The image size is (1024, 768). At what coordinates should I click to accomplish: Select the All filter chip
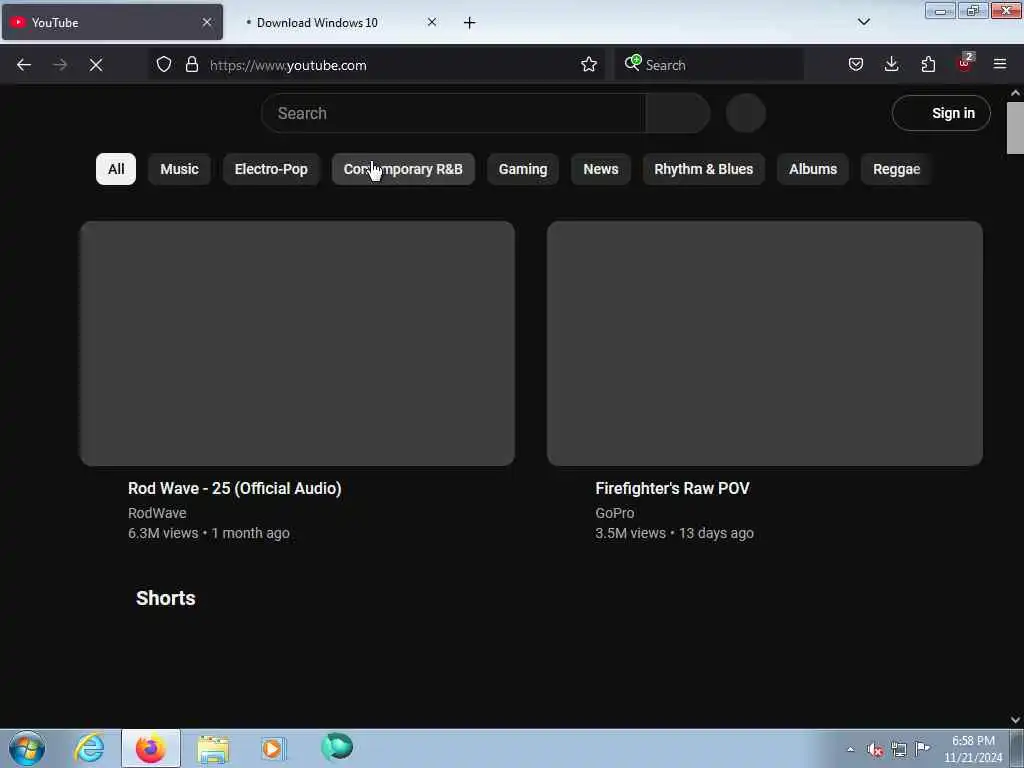click(116, 169)
